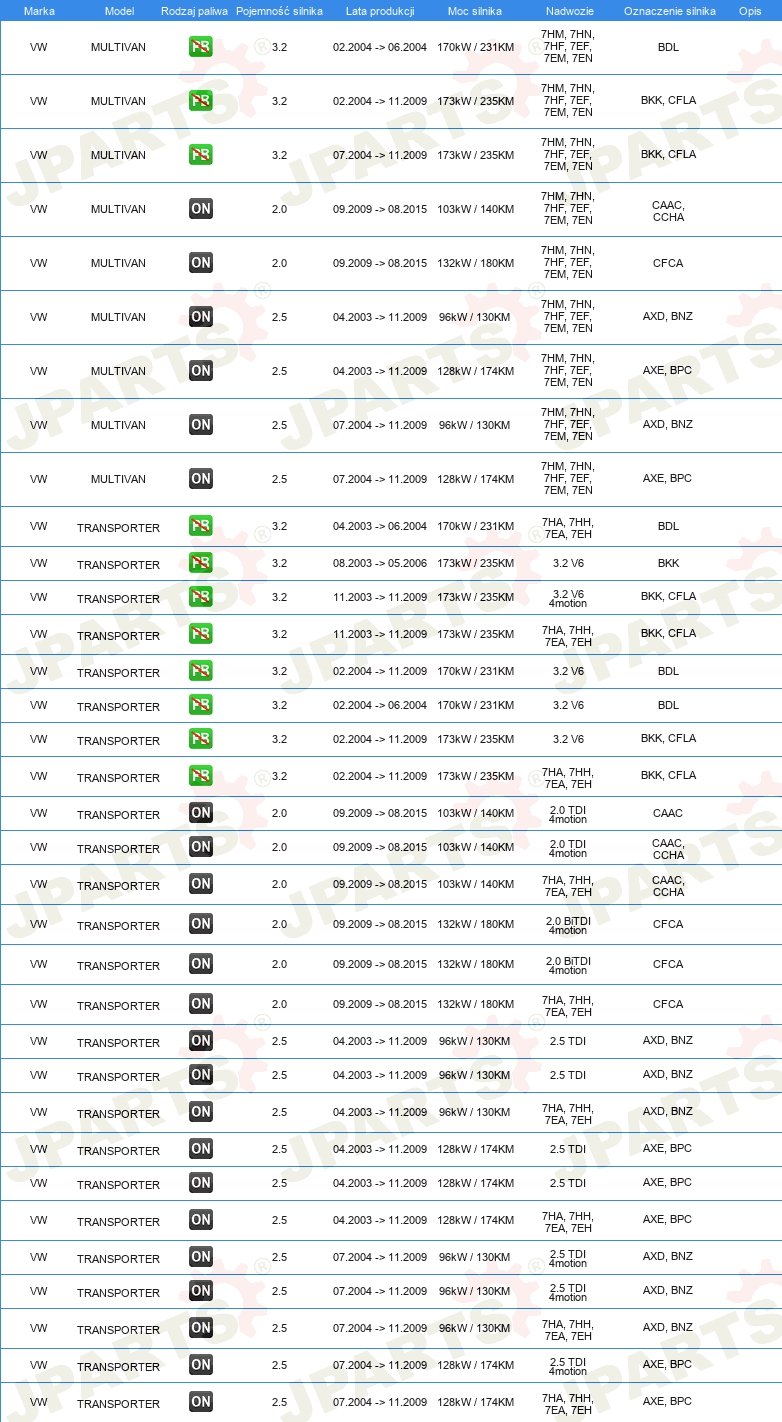Viewport: 782px width, 1422px height.
Task: Click '132kW / 180KM' in the Multivan row
Action: tap(475, 263)
